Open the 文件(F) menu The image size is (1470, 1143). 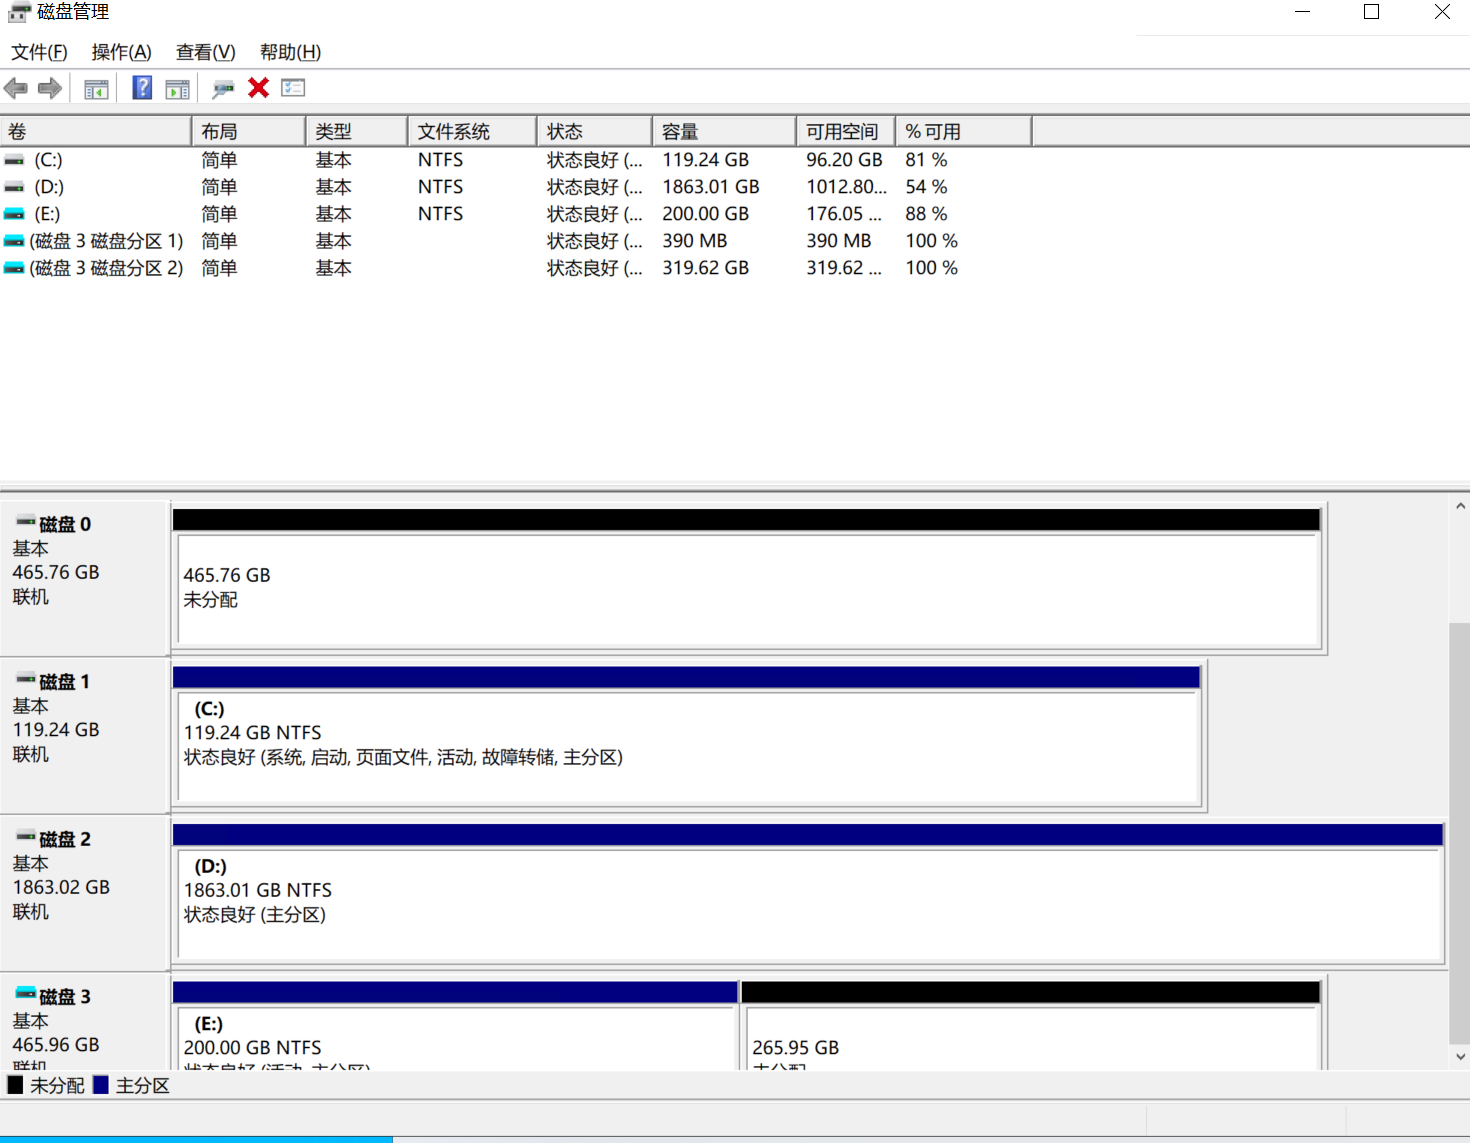(39, 52)
